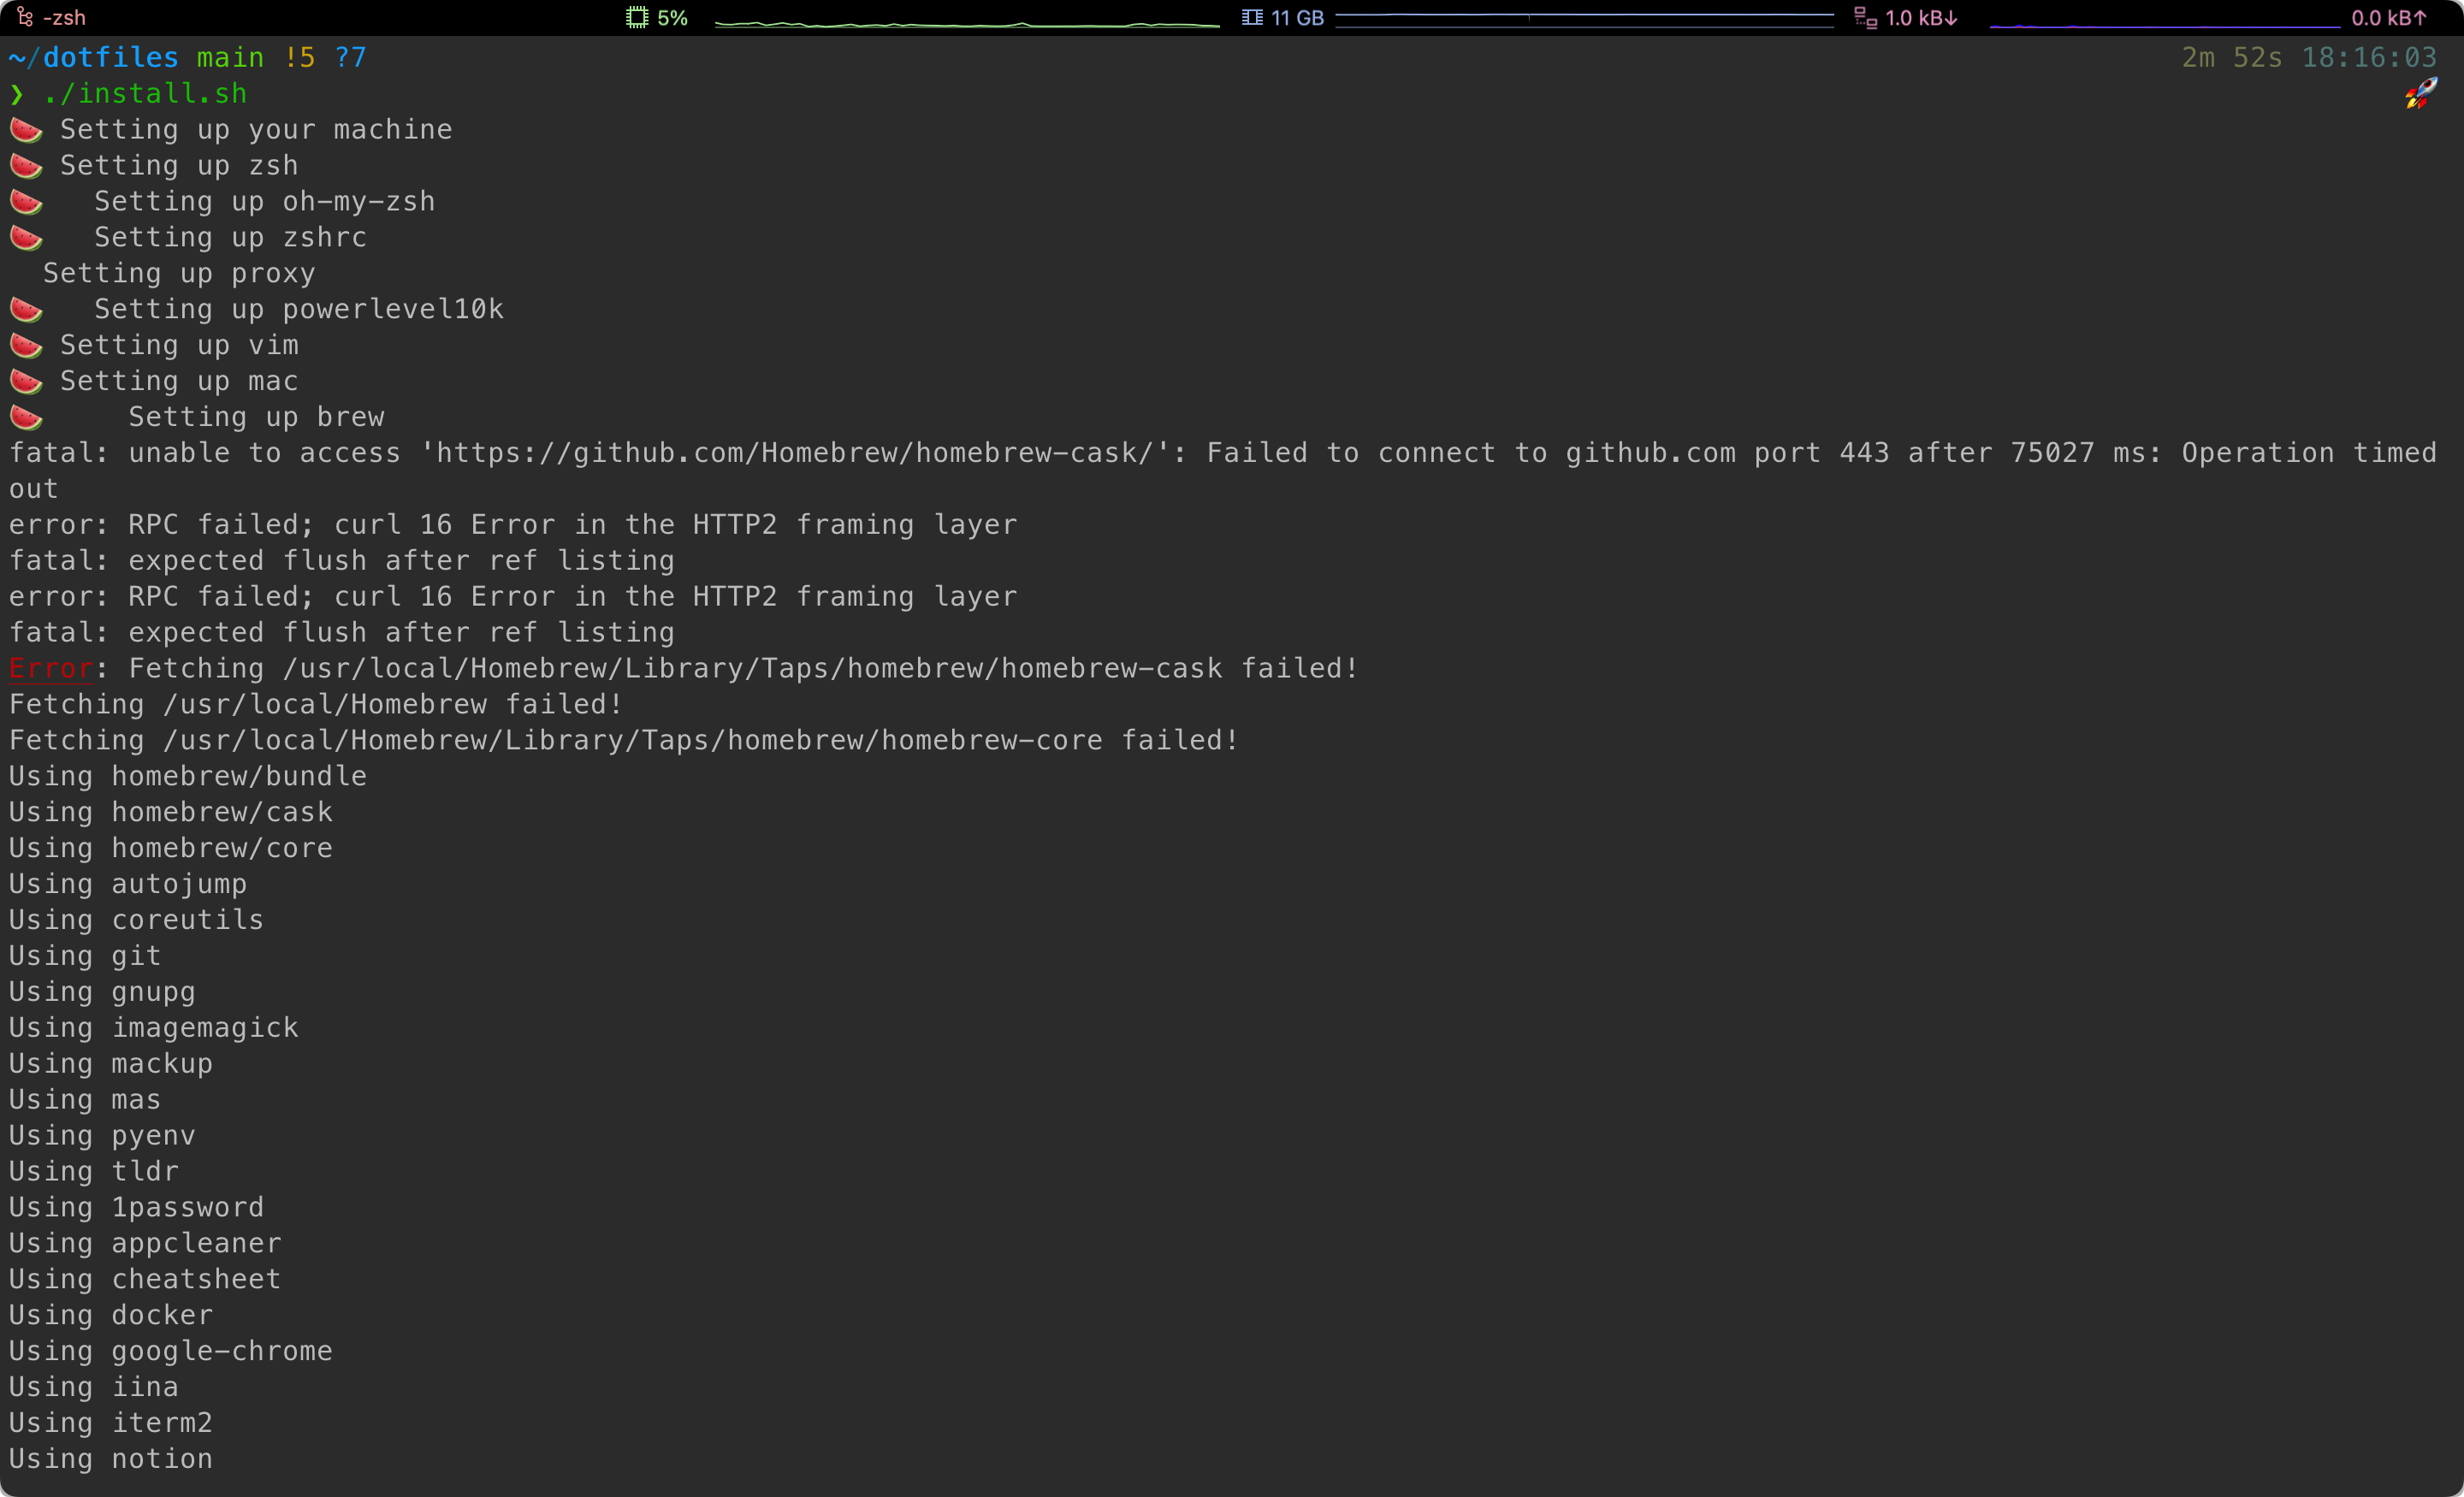Click watermelon icon before 'Setting up your machine'

click(26, 130)
